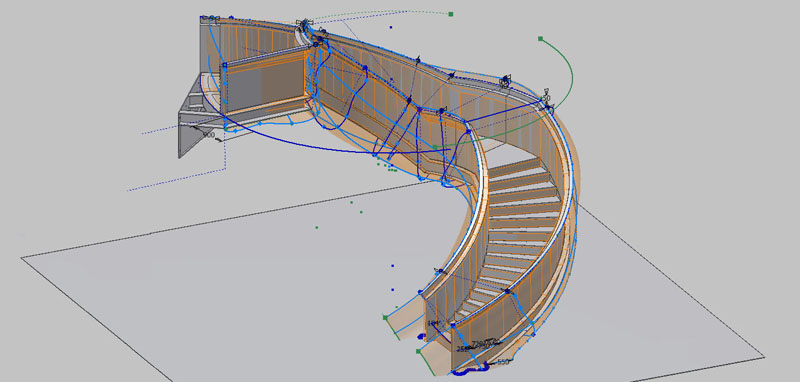Screen dimensions: 800x382
Task: Select the 900 dimension label at the left landing
Action: click(x=208, y=135)
